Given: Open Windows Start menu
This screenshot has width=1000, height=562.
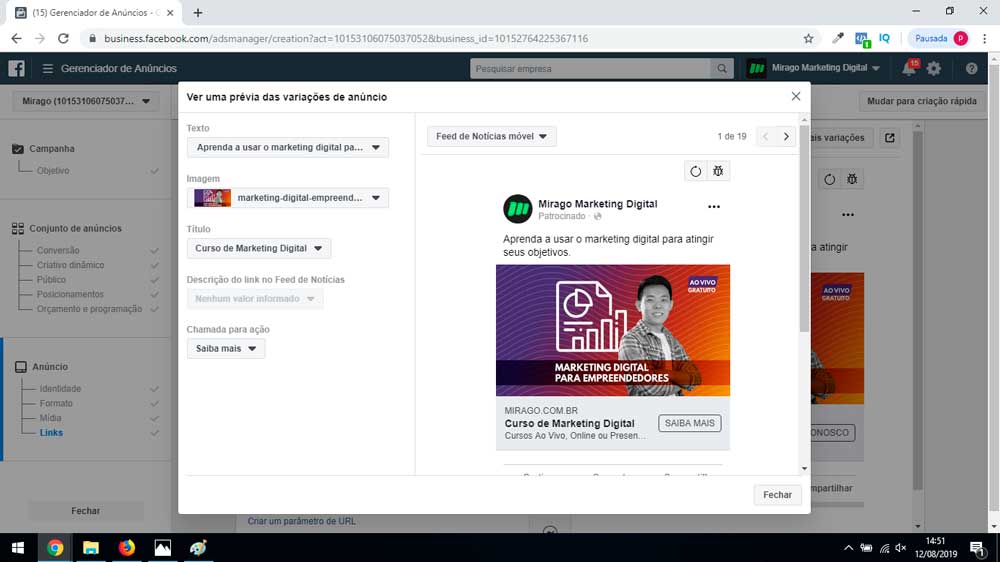Looking at the screenshot, I should pos(18,548).
